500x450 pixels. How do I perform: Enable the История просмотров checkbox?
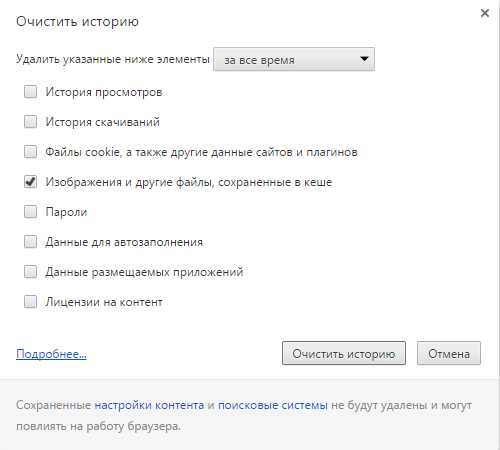pyautogui.click(x=30, y=92)
